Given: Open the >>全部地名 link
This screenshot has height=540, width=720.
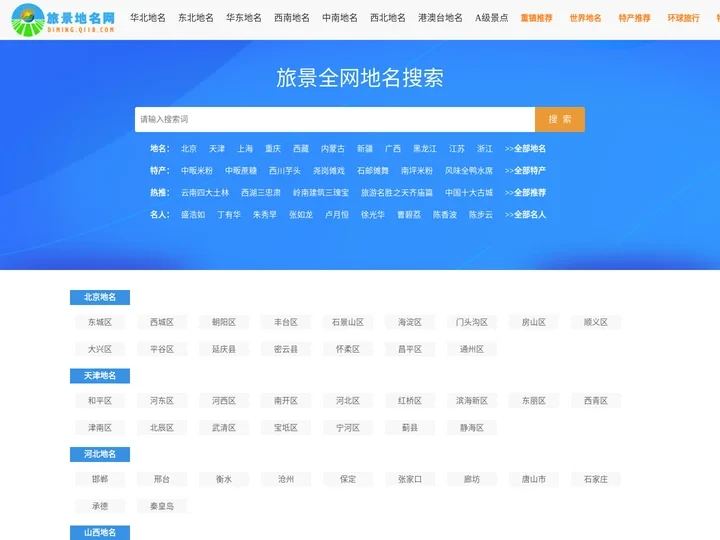Looking at the screenshot, I should tap(525, 148).
